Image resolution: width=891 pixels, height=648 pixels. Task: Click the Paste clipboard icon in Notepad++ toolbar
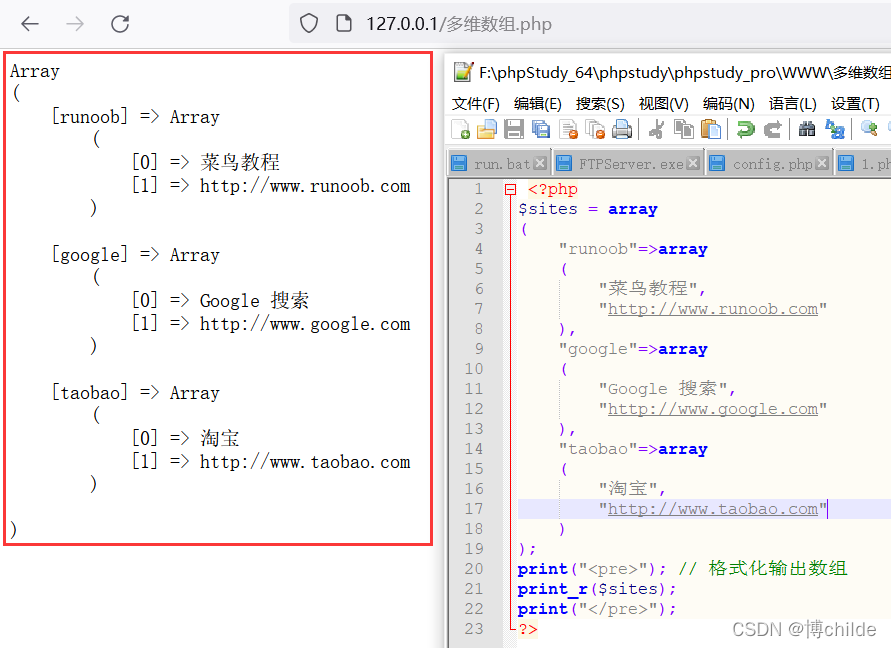click(x=711, y=129)
